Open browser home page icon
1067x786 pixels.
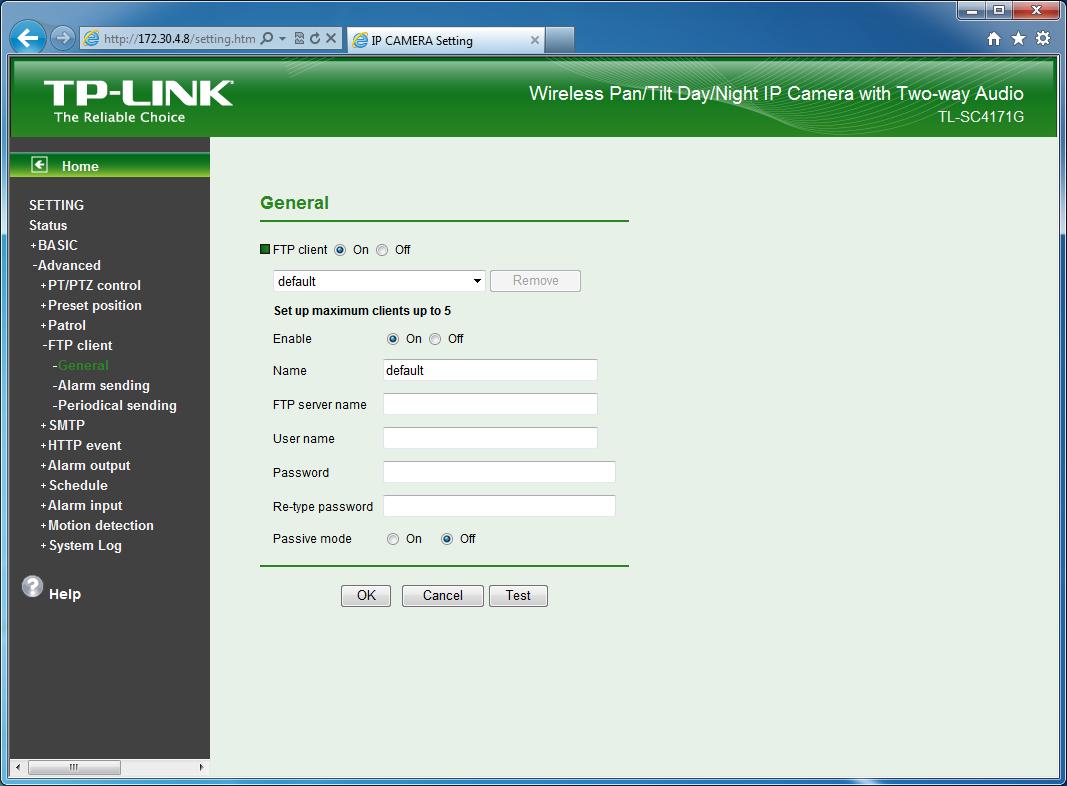coord(994,39)
